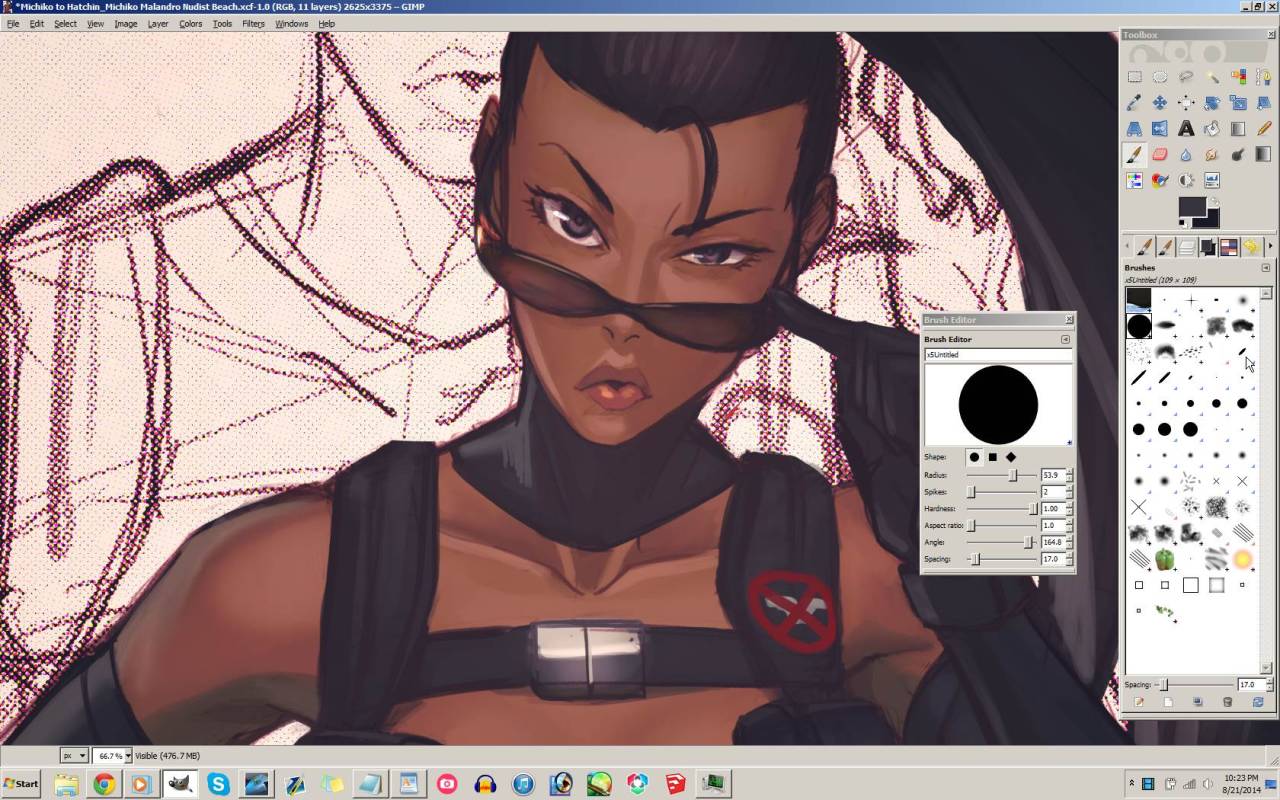Switch to the Layers dock tab
Viewport: 1280px width, 800px height.
pos(1186,246)
